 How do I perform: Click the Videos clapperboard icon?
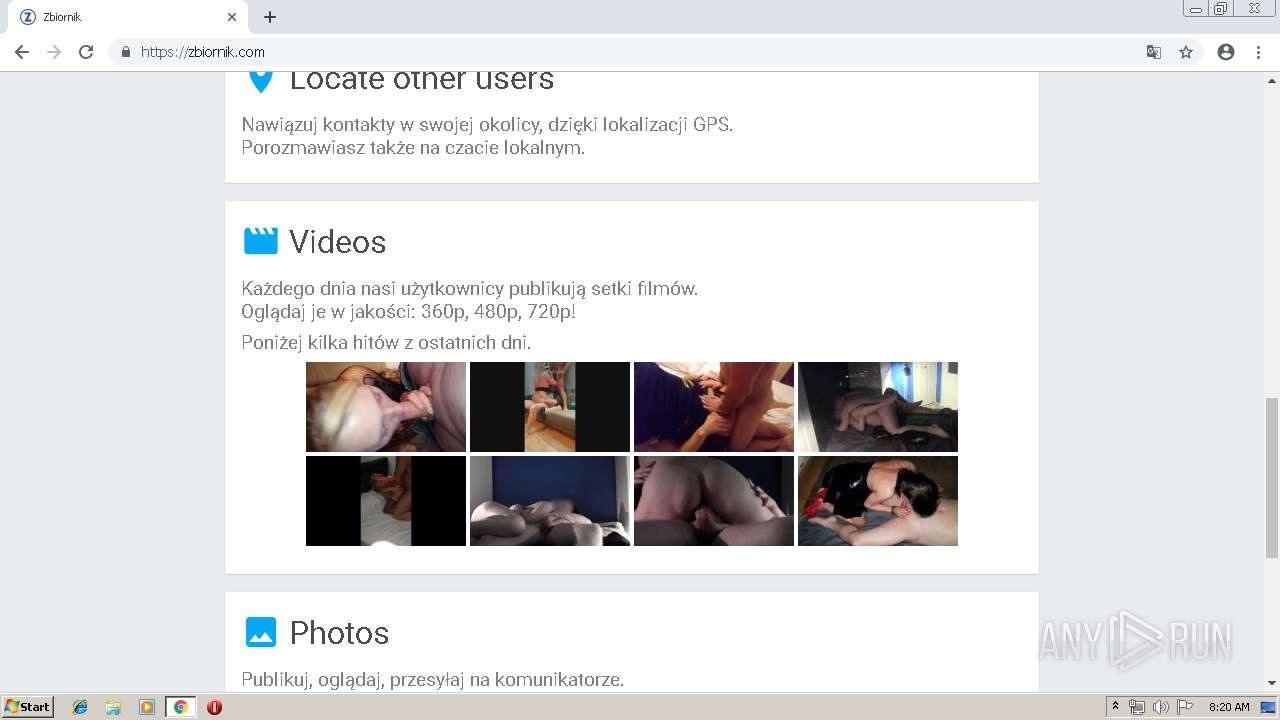pos(261,241)
